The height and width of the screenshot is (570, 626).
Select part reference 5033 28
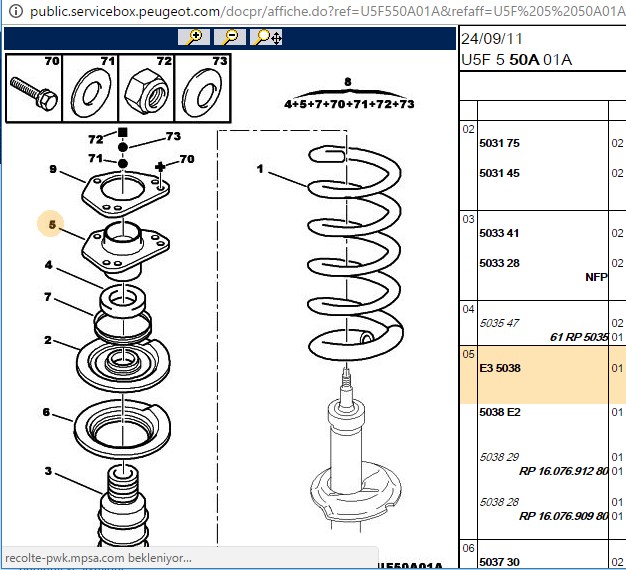tap(499, 263)
